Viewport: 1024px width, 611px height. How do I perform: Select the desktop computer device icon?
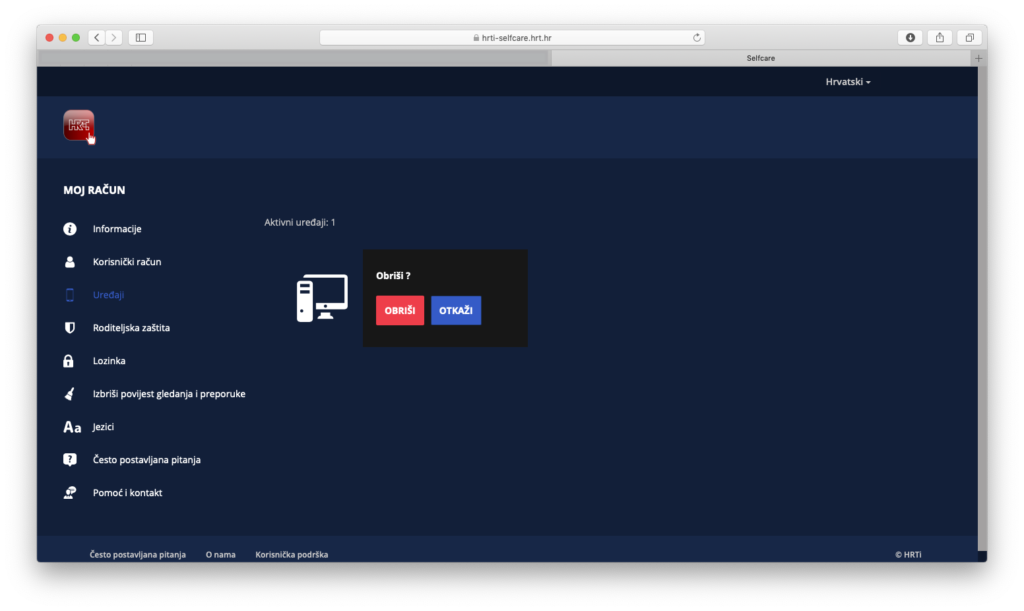[322, 298]
